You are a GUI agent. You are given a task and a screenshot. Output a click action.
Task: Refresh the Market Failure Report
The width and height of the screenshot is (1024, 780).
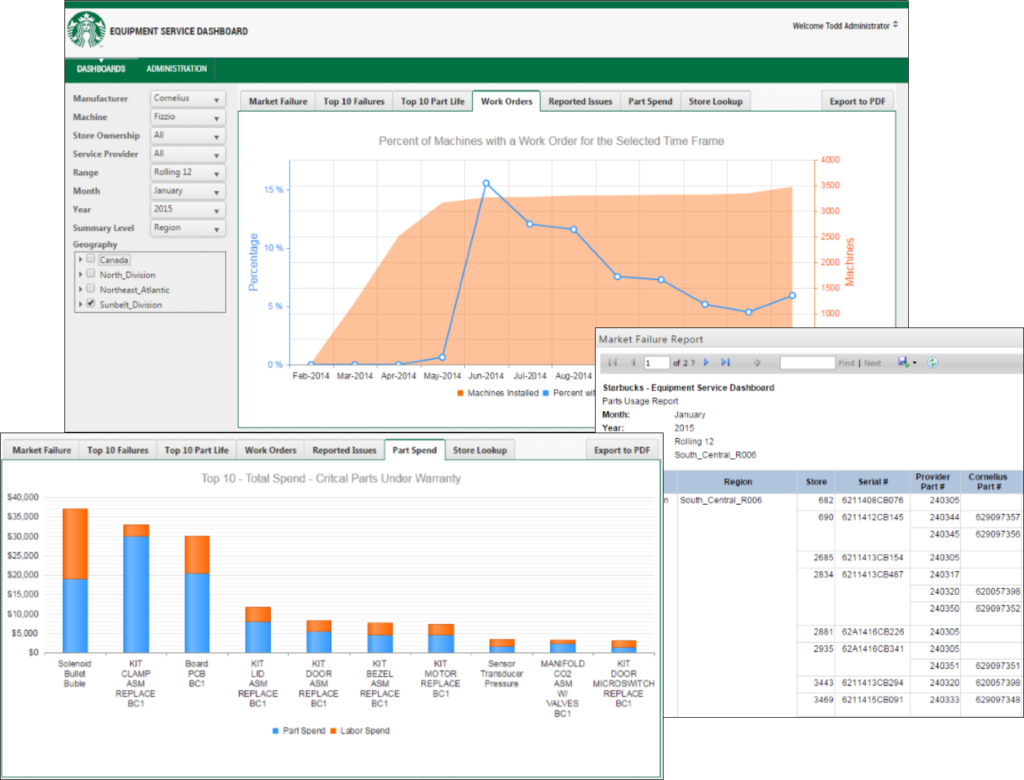pos(932,363)
